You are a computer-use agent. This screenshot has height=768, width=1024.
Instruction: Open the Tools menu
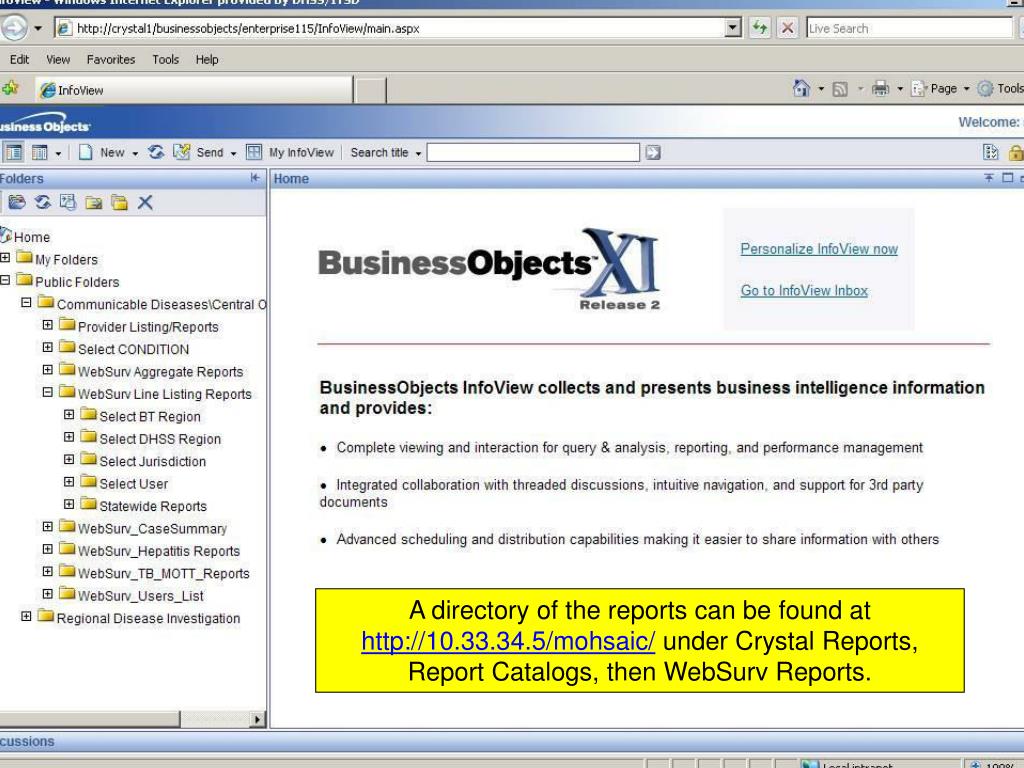point(166,59)
